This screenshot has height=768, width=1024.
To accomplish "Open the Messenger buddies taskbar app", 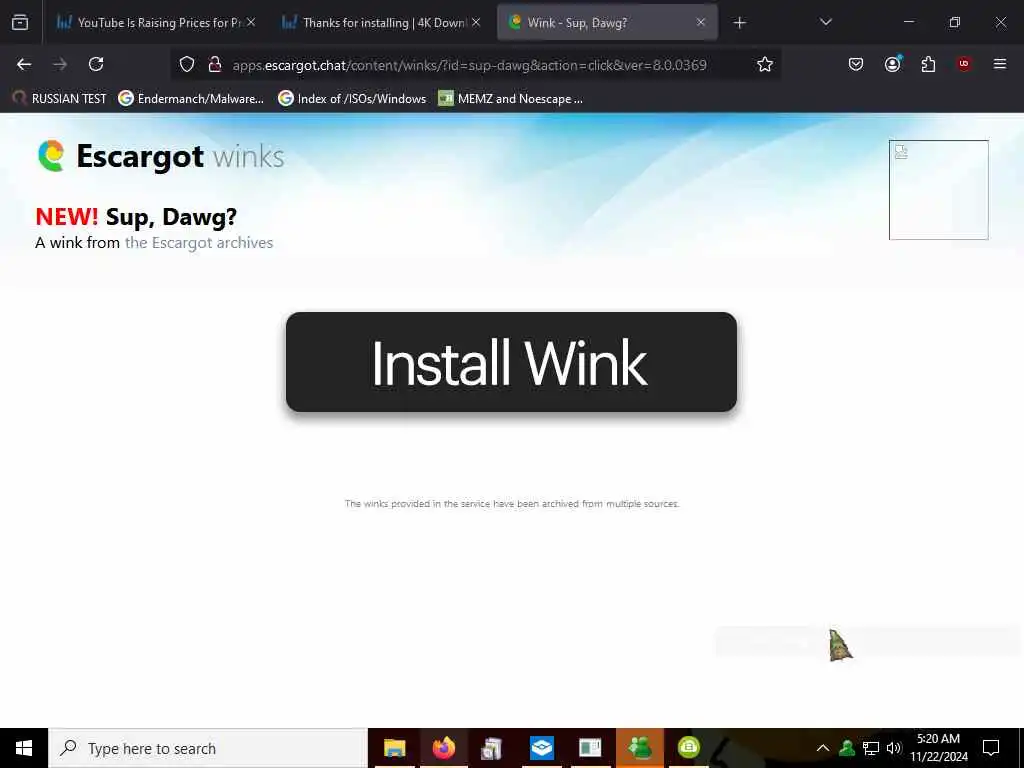I will 639,748.
